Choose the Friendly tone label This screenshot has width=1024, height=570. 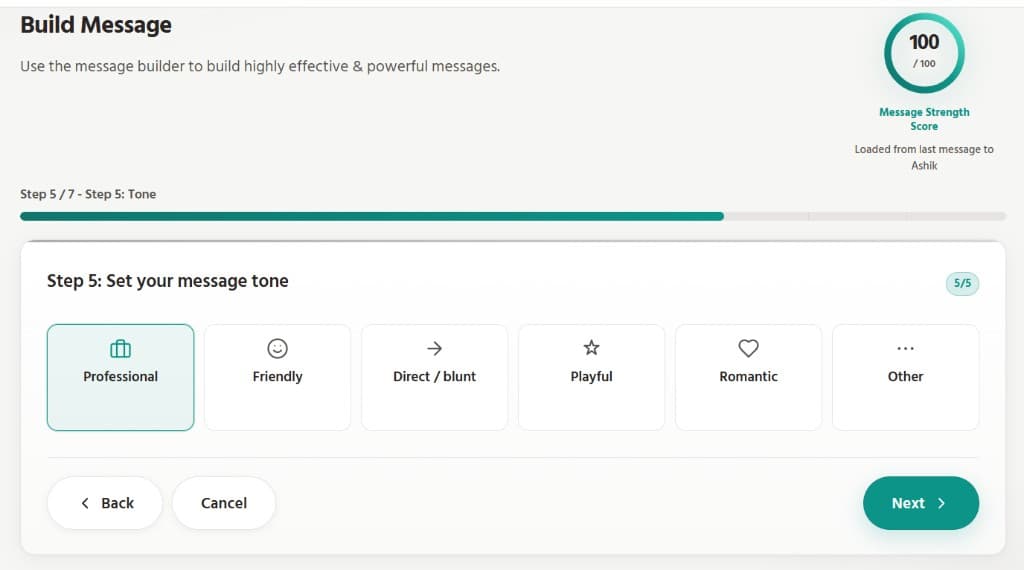pos(277,377)
